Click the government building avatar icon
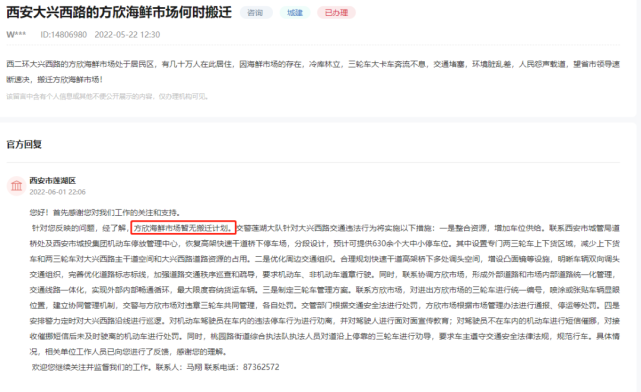This screenshot has height=392, width=641. 16,186
